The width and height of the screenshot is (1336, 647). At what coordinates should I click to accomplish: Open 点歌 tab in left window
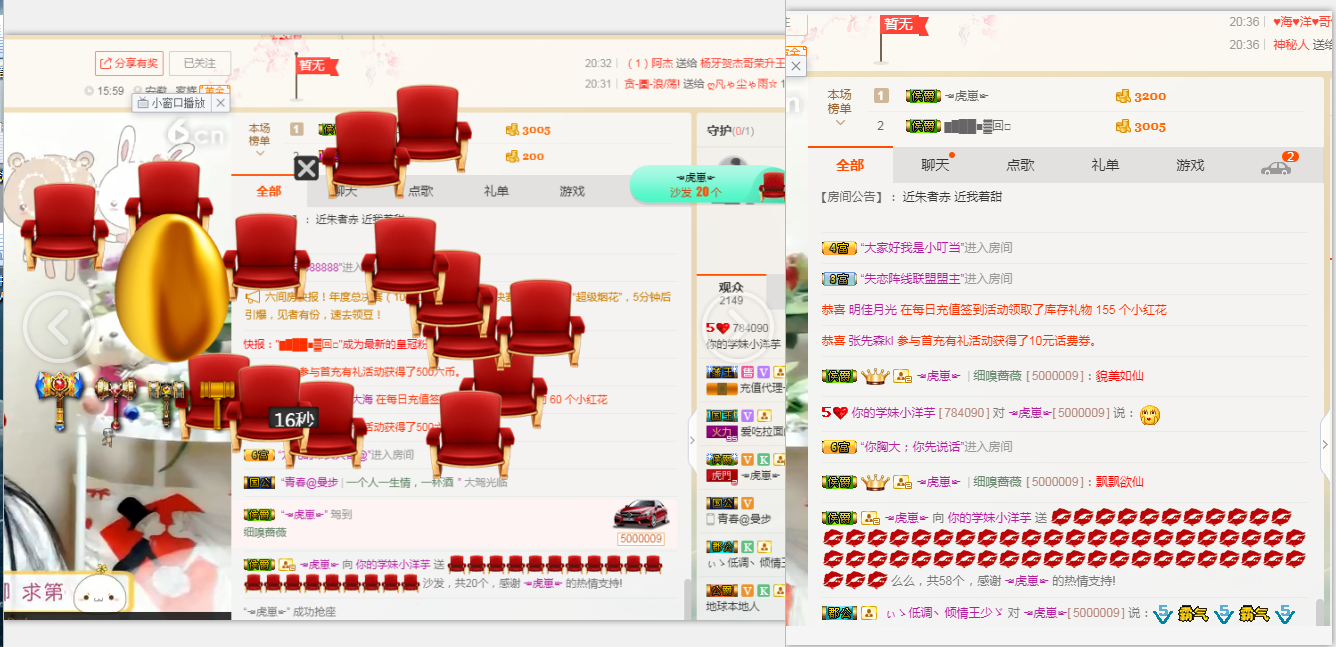(x=421, y=191)
